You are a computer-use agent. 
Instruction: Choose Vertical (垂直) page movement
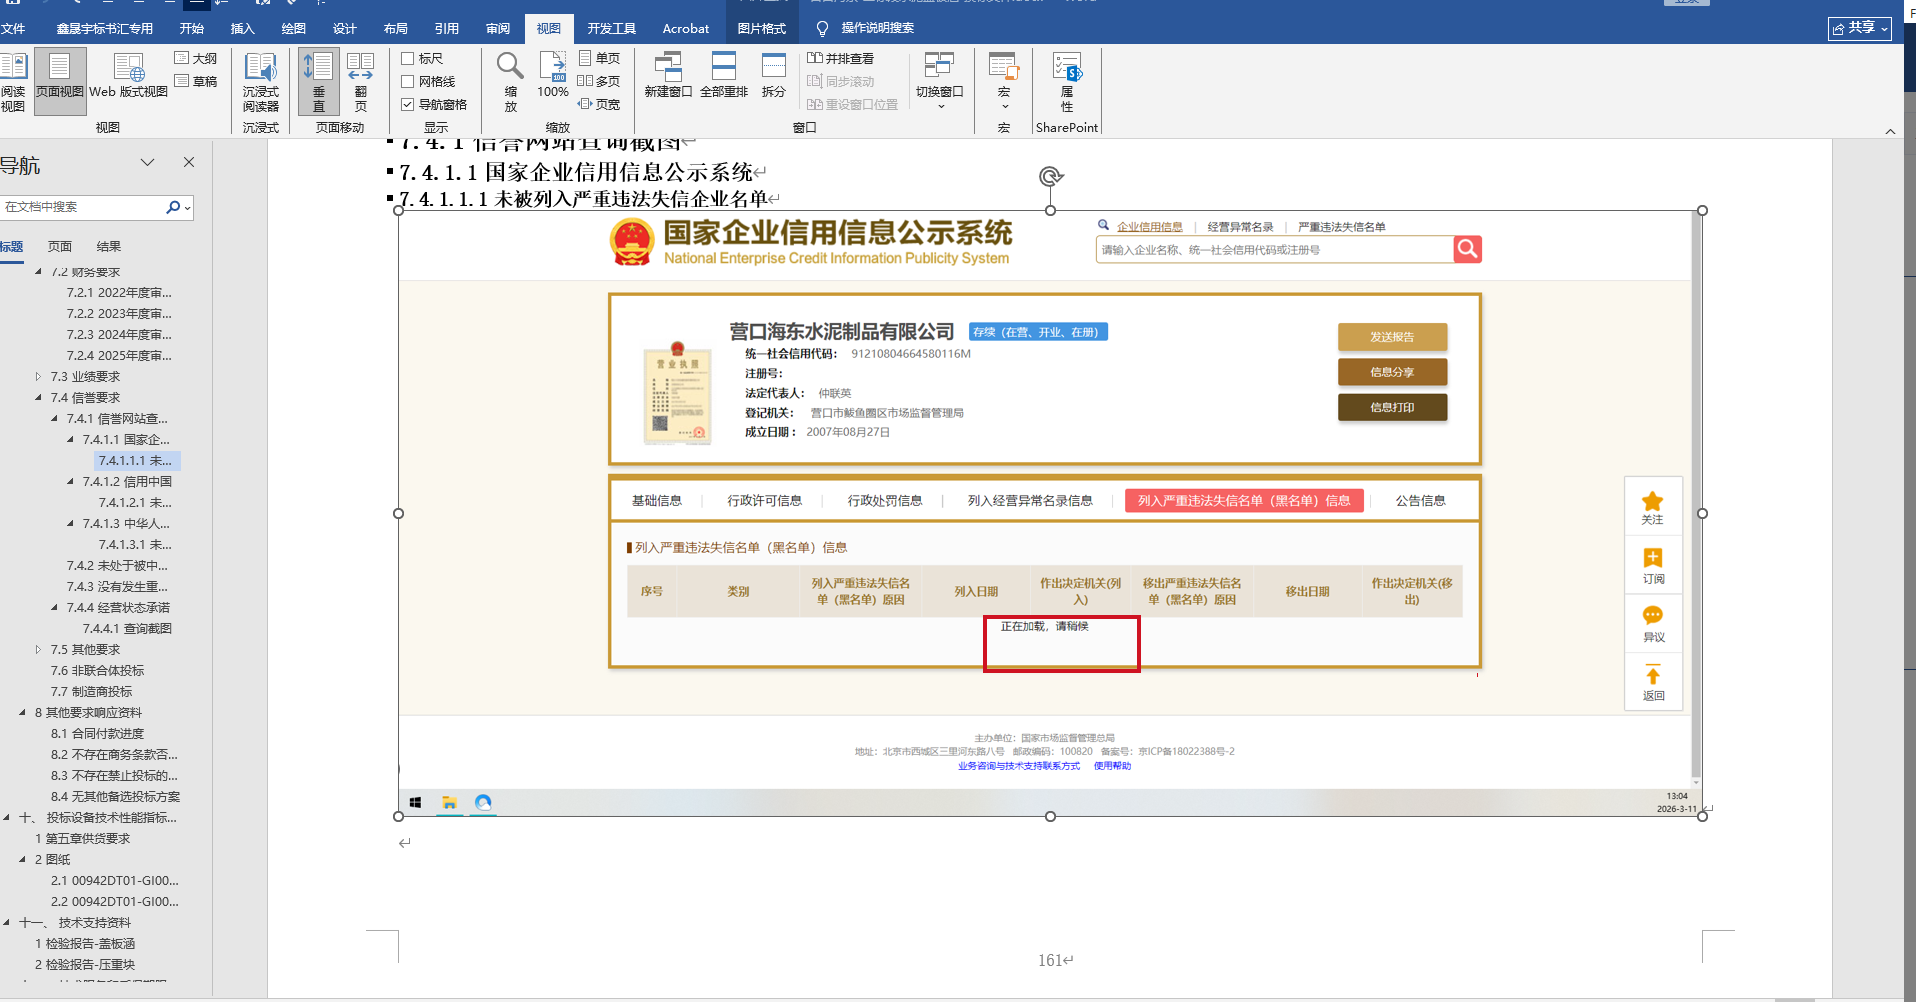pyautogui.click(x=319, y=82)
